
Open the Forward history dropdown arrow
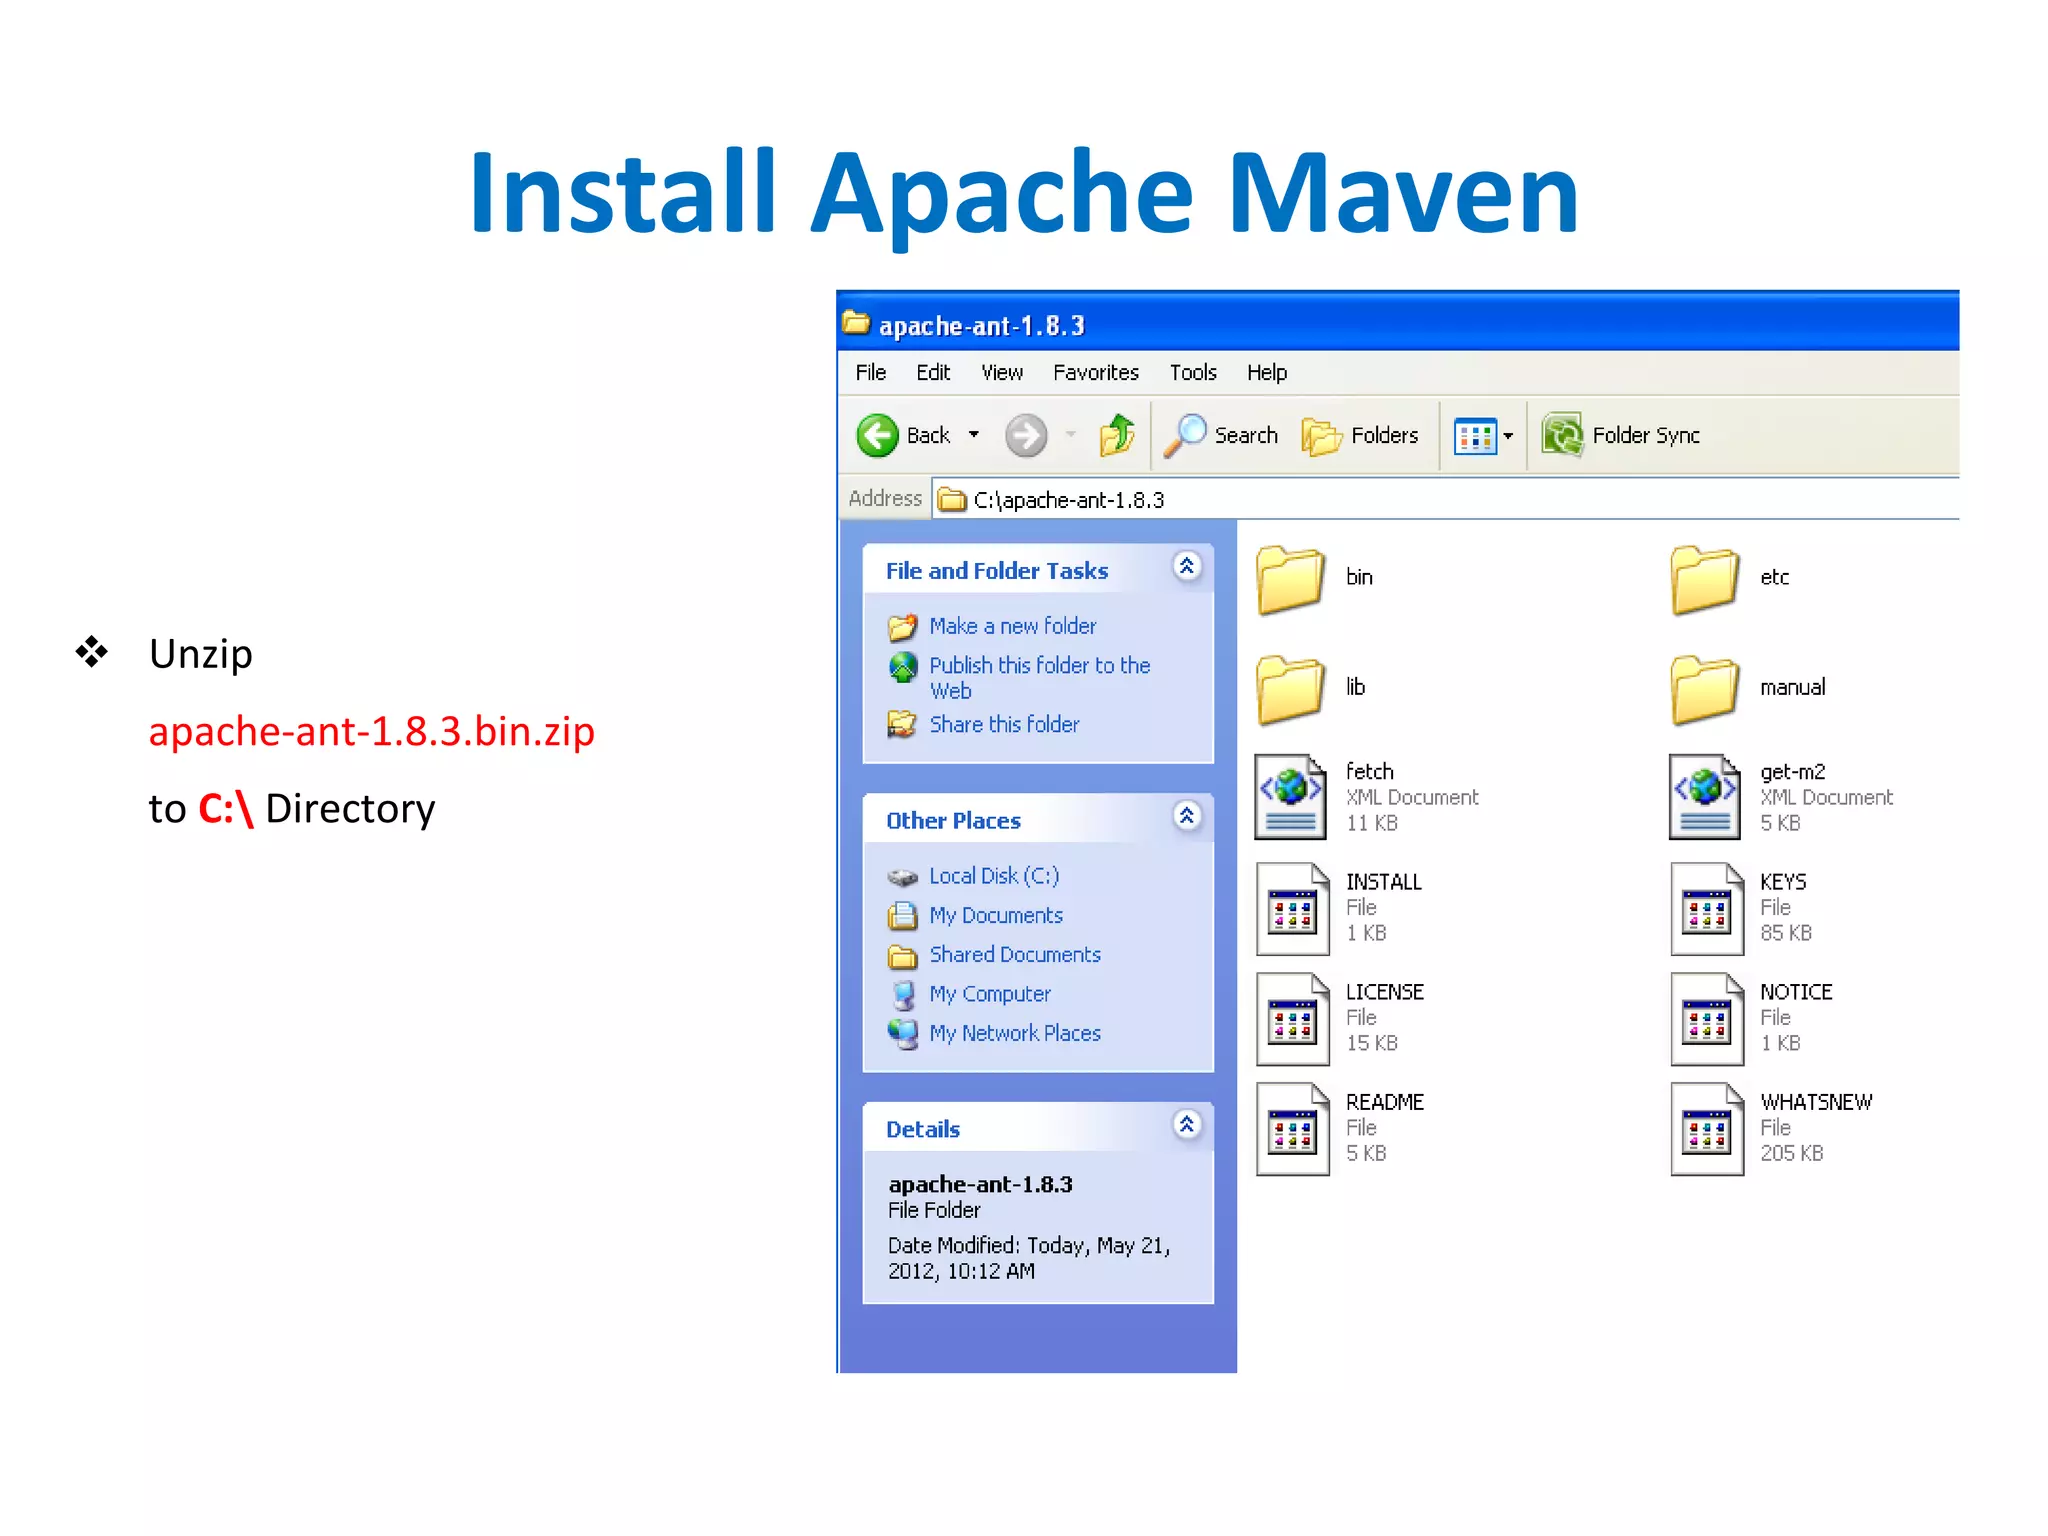click(1071, 435)
